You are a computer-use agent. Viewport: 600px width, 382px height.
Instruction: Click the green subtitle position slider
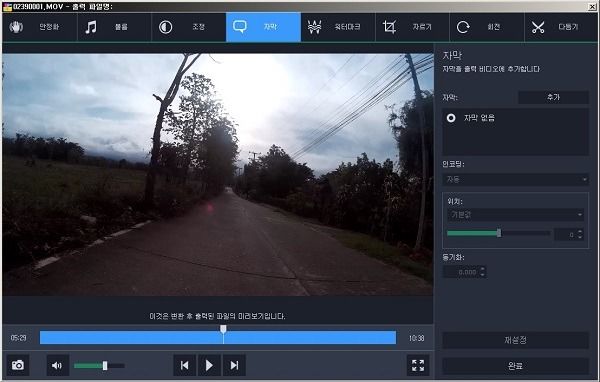coord(498,233)
